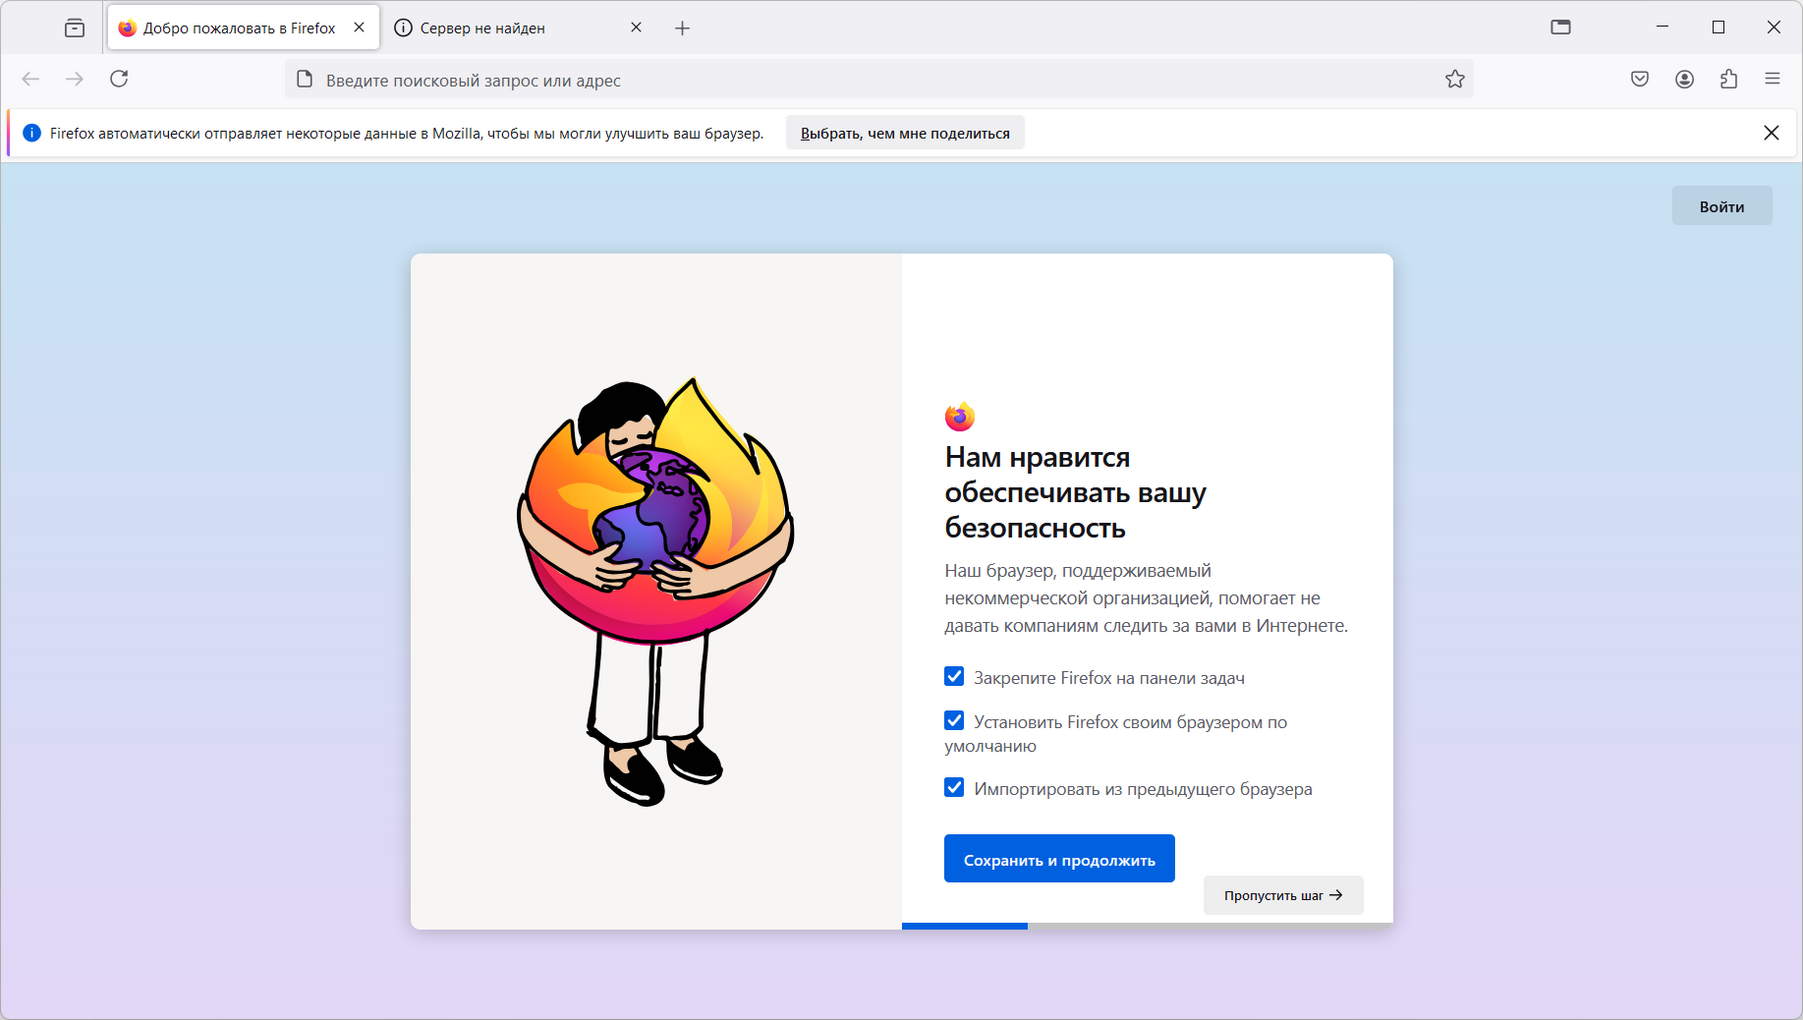Click the Firefox View icon in title bar
This screenshot has width=1803, height=1020.
[1561, 27]
